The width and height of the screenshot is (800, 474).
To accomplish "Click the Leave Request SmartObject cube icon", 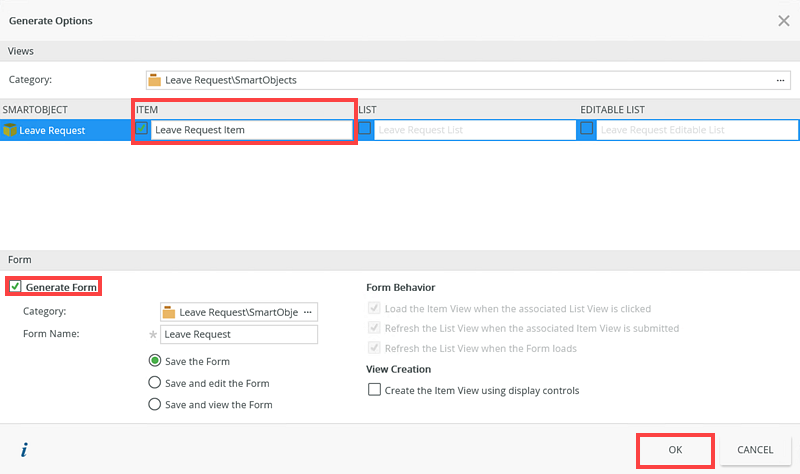I will pyautogui.click(x=10, y=130).
